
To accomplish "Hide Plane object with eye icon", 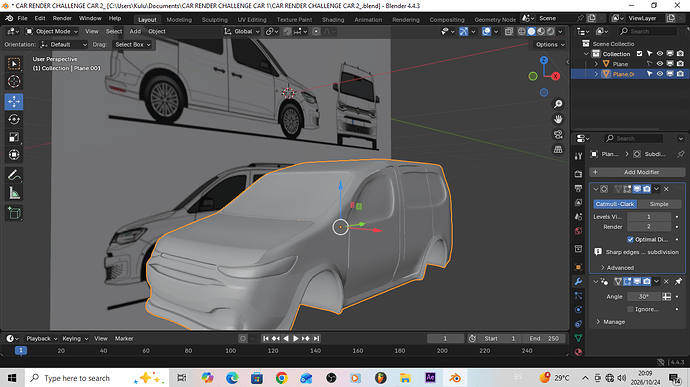I will pos(660,64).
